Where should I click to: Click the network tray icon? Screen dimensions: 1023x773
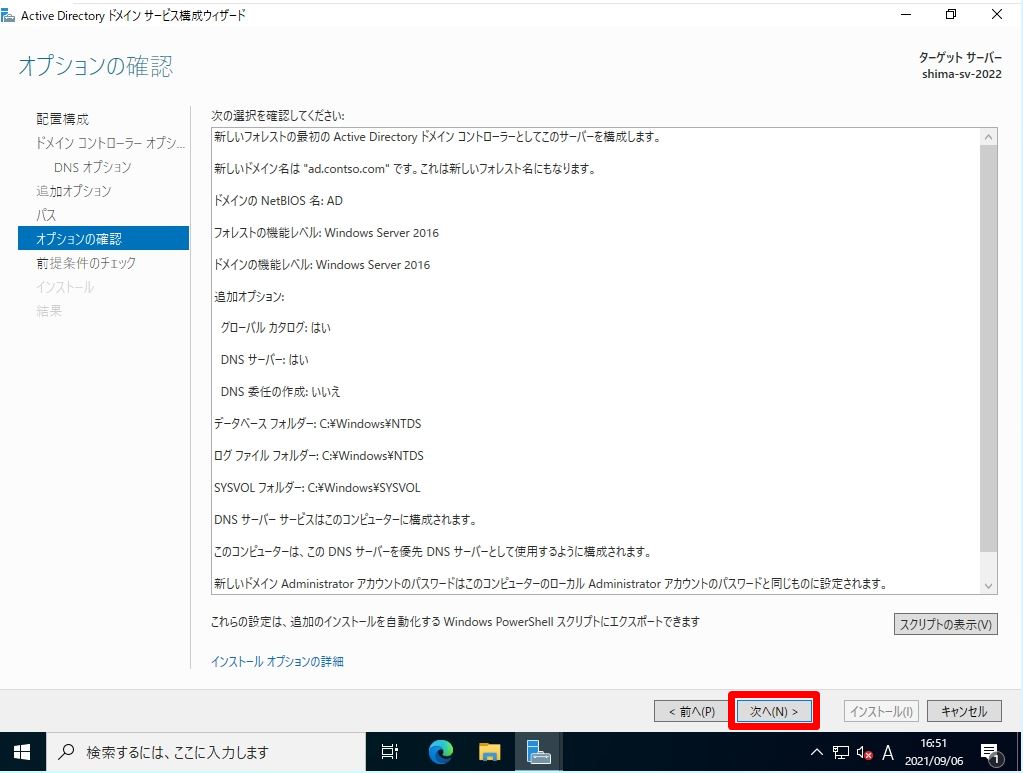coord(841,752)
